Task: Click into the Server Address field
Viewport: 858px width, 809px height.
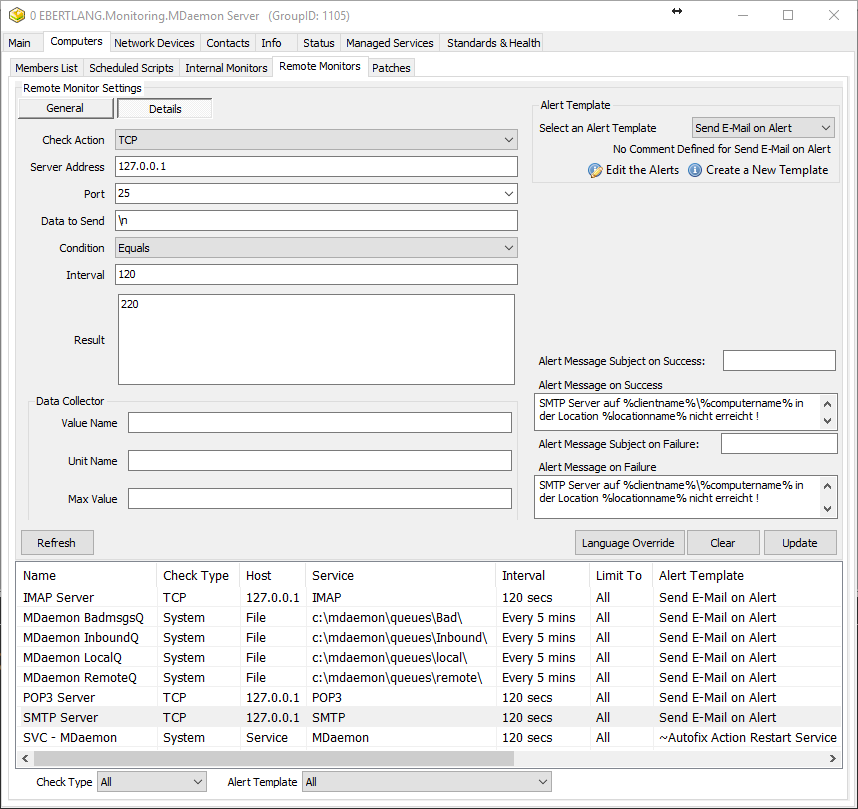Action: [x=316, y=167]
